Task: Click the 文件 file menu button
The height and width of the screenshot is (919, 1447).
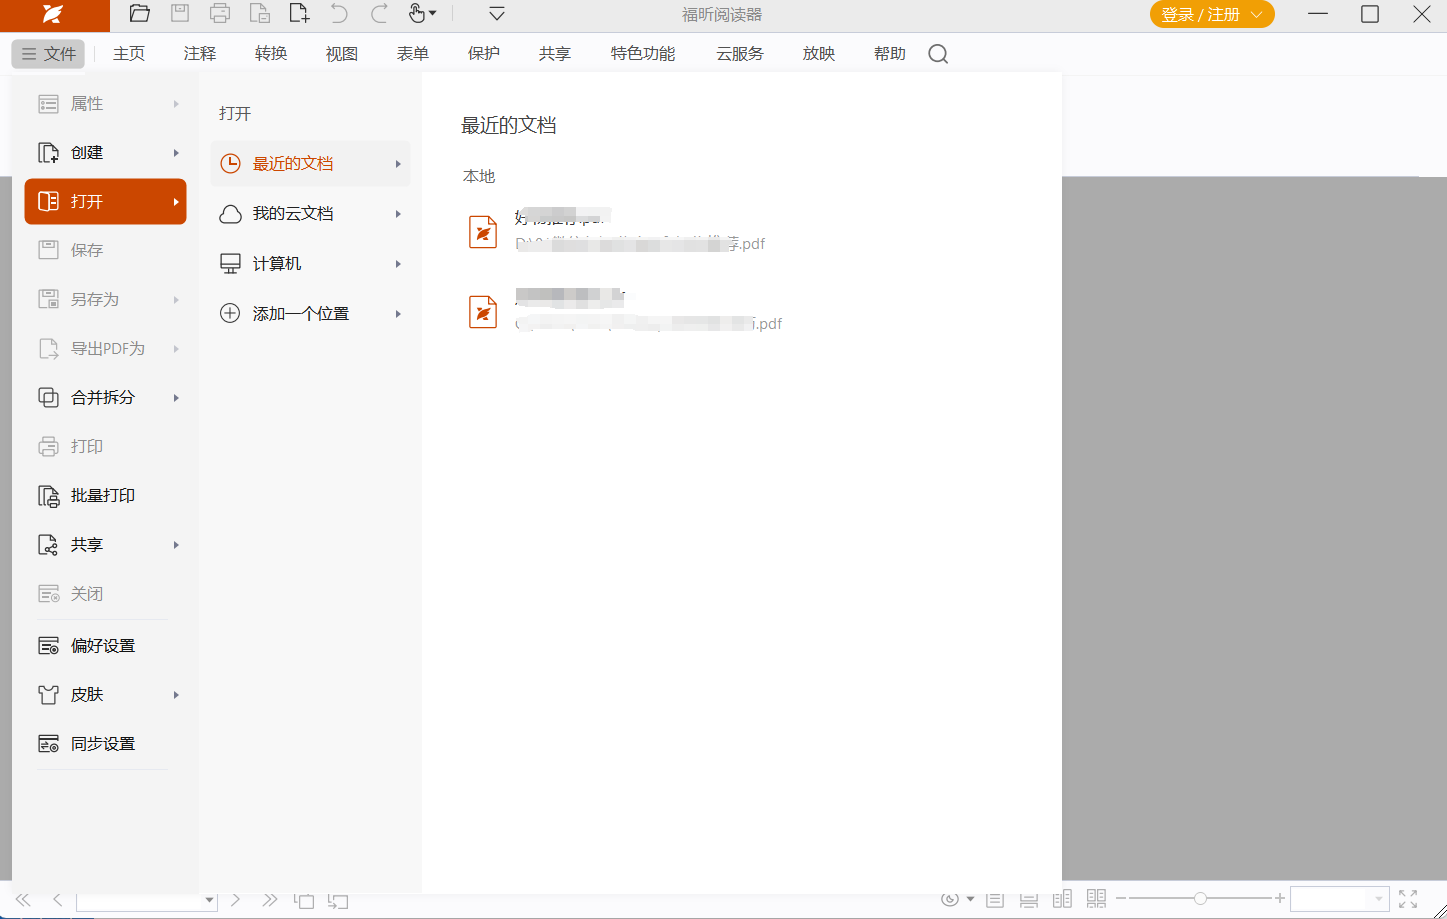Action: tap(49, 54)
